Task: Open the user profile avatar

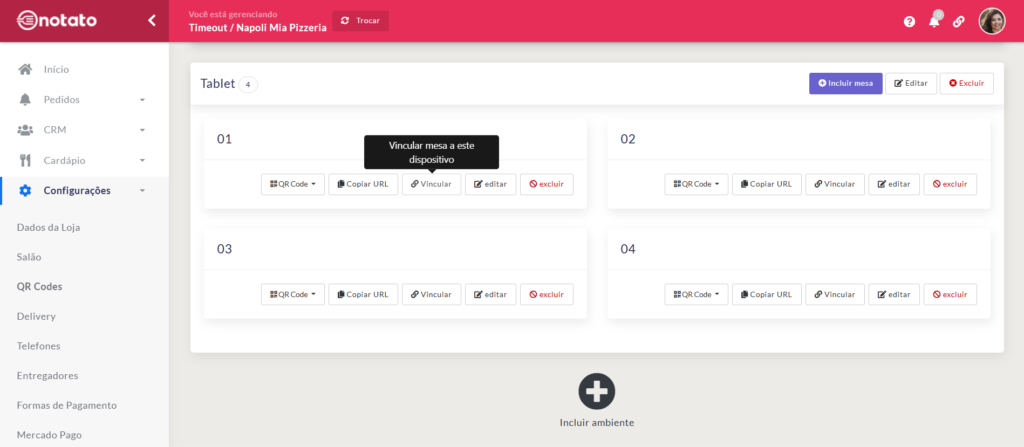Action: click(x=991, y=21)
